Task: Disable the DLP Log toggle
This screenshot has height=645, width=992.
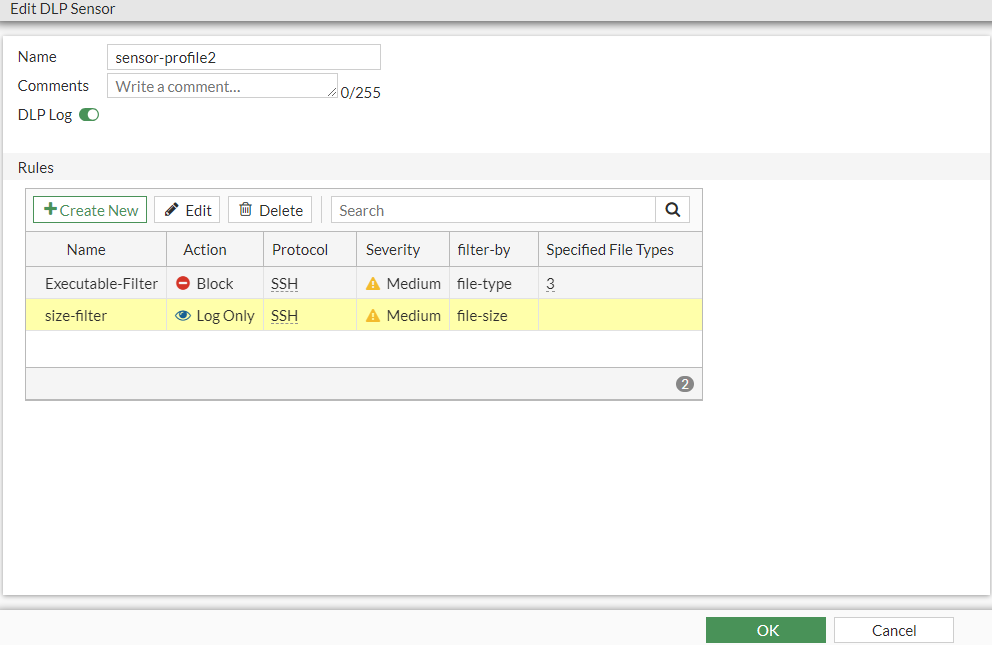Action: click(89, 114)
